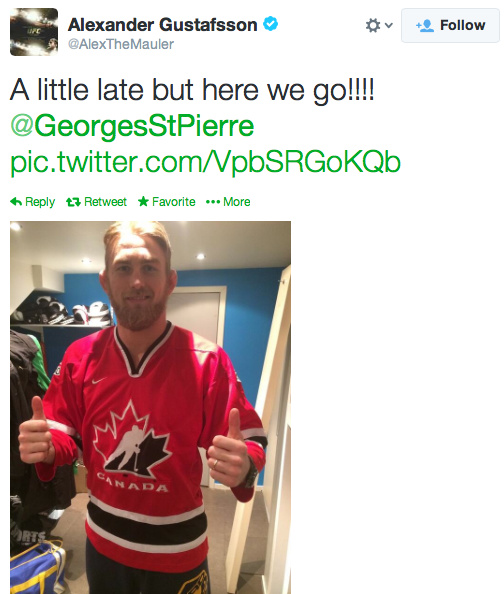Retweet this post
504x594 pixels.
coord(96,202)
